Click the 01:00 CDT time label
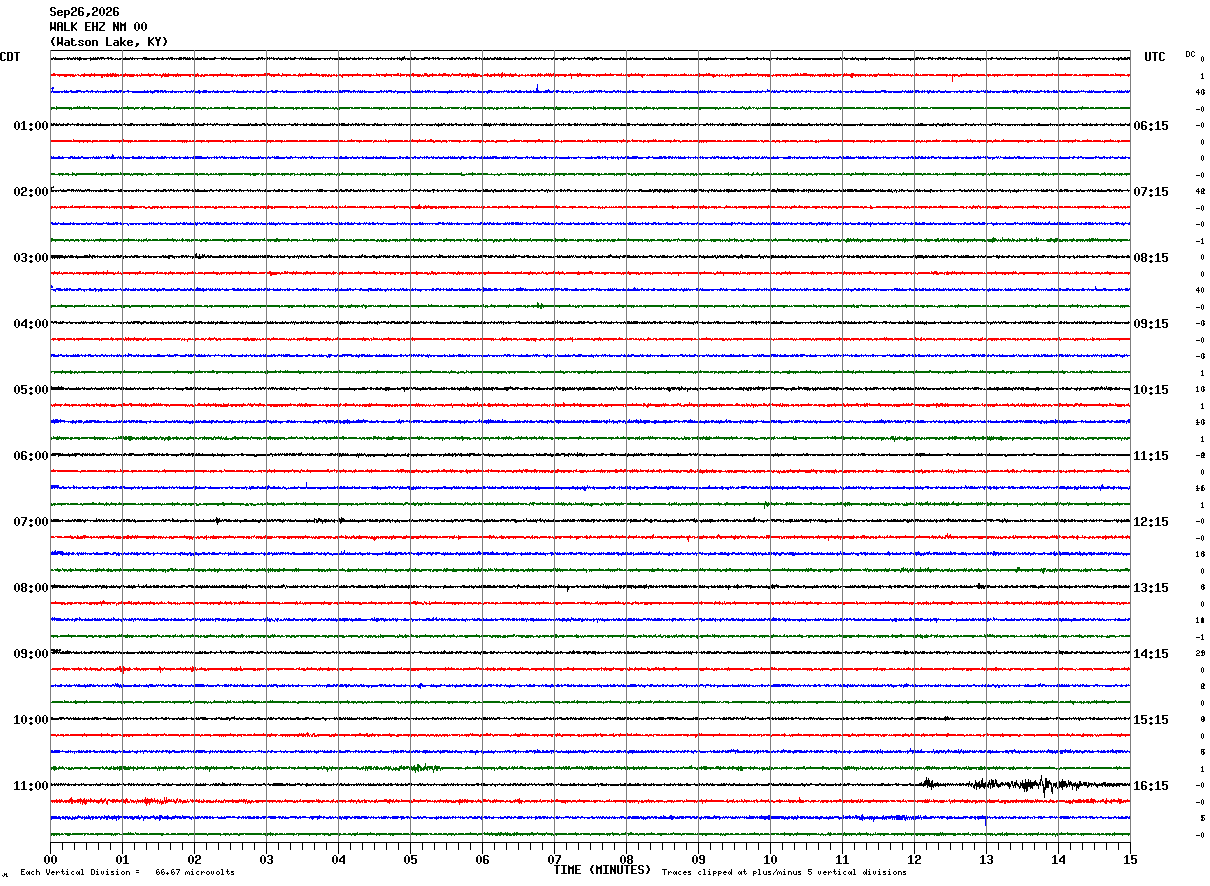This screenshot has width=1210, height=886. click(x=30, y=126)
